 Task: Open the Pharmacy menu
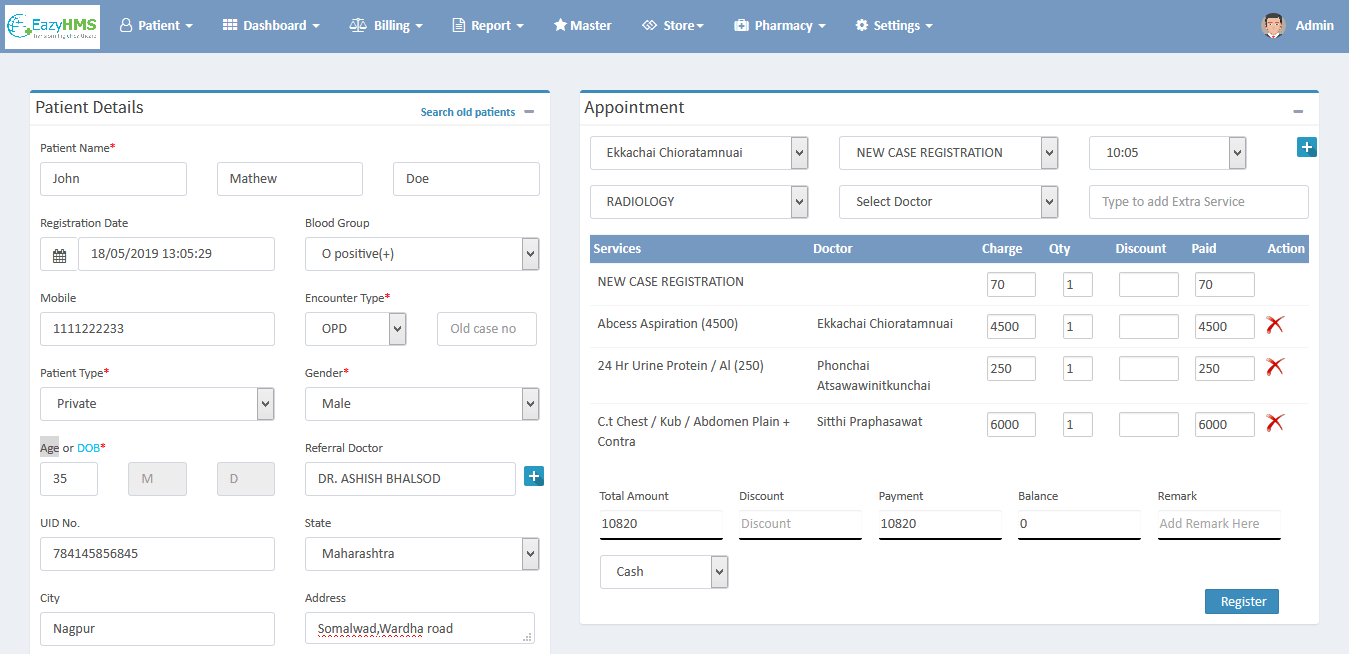click(x=779, y=26)
